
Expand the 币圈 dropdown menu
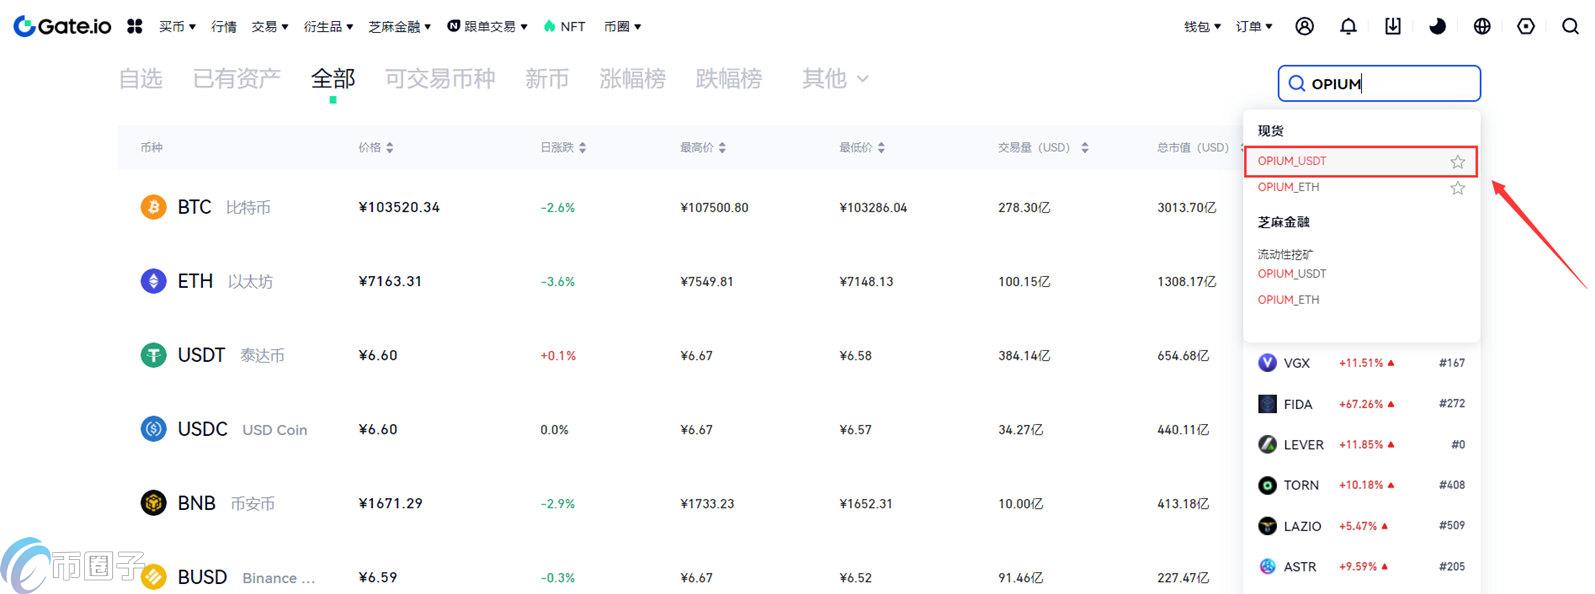pos(622,26)
